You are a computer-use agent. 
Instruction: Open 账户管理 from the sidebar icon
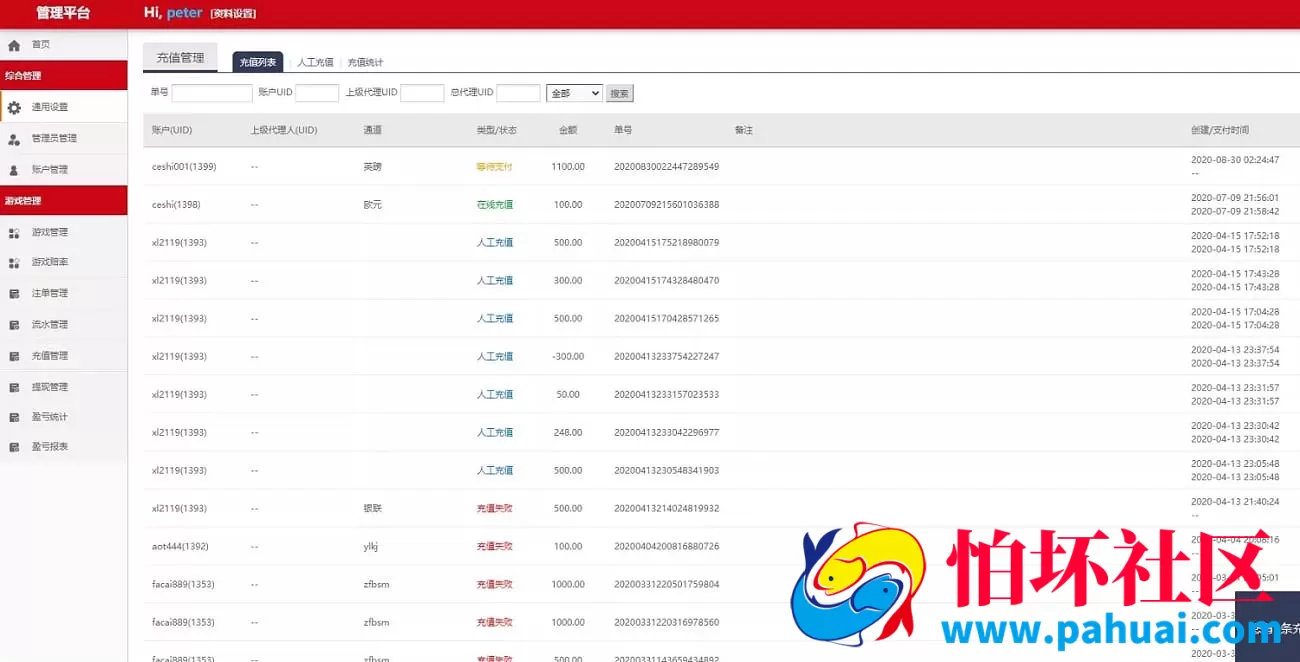point(16,170)
